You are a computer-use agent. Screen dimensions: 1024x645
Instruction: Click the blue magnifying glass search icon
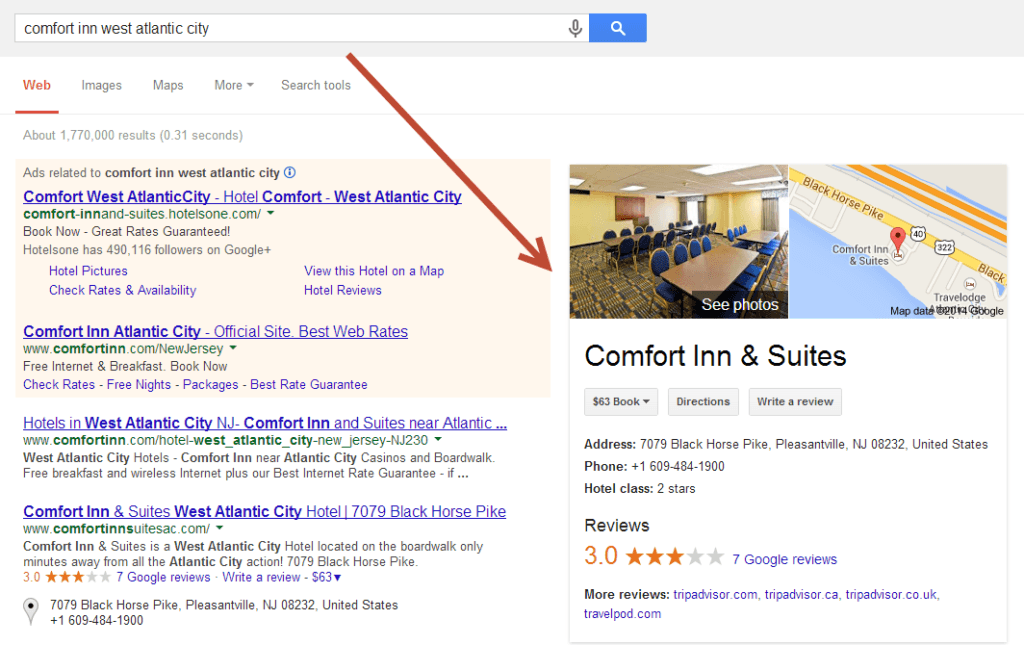(x=617, y=28)
